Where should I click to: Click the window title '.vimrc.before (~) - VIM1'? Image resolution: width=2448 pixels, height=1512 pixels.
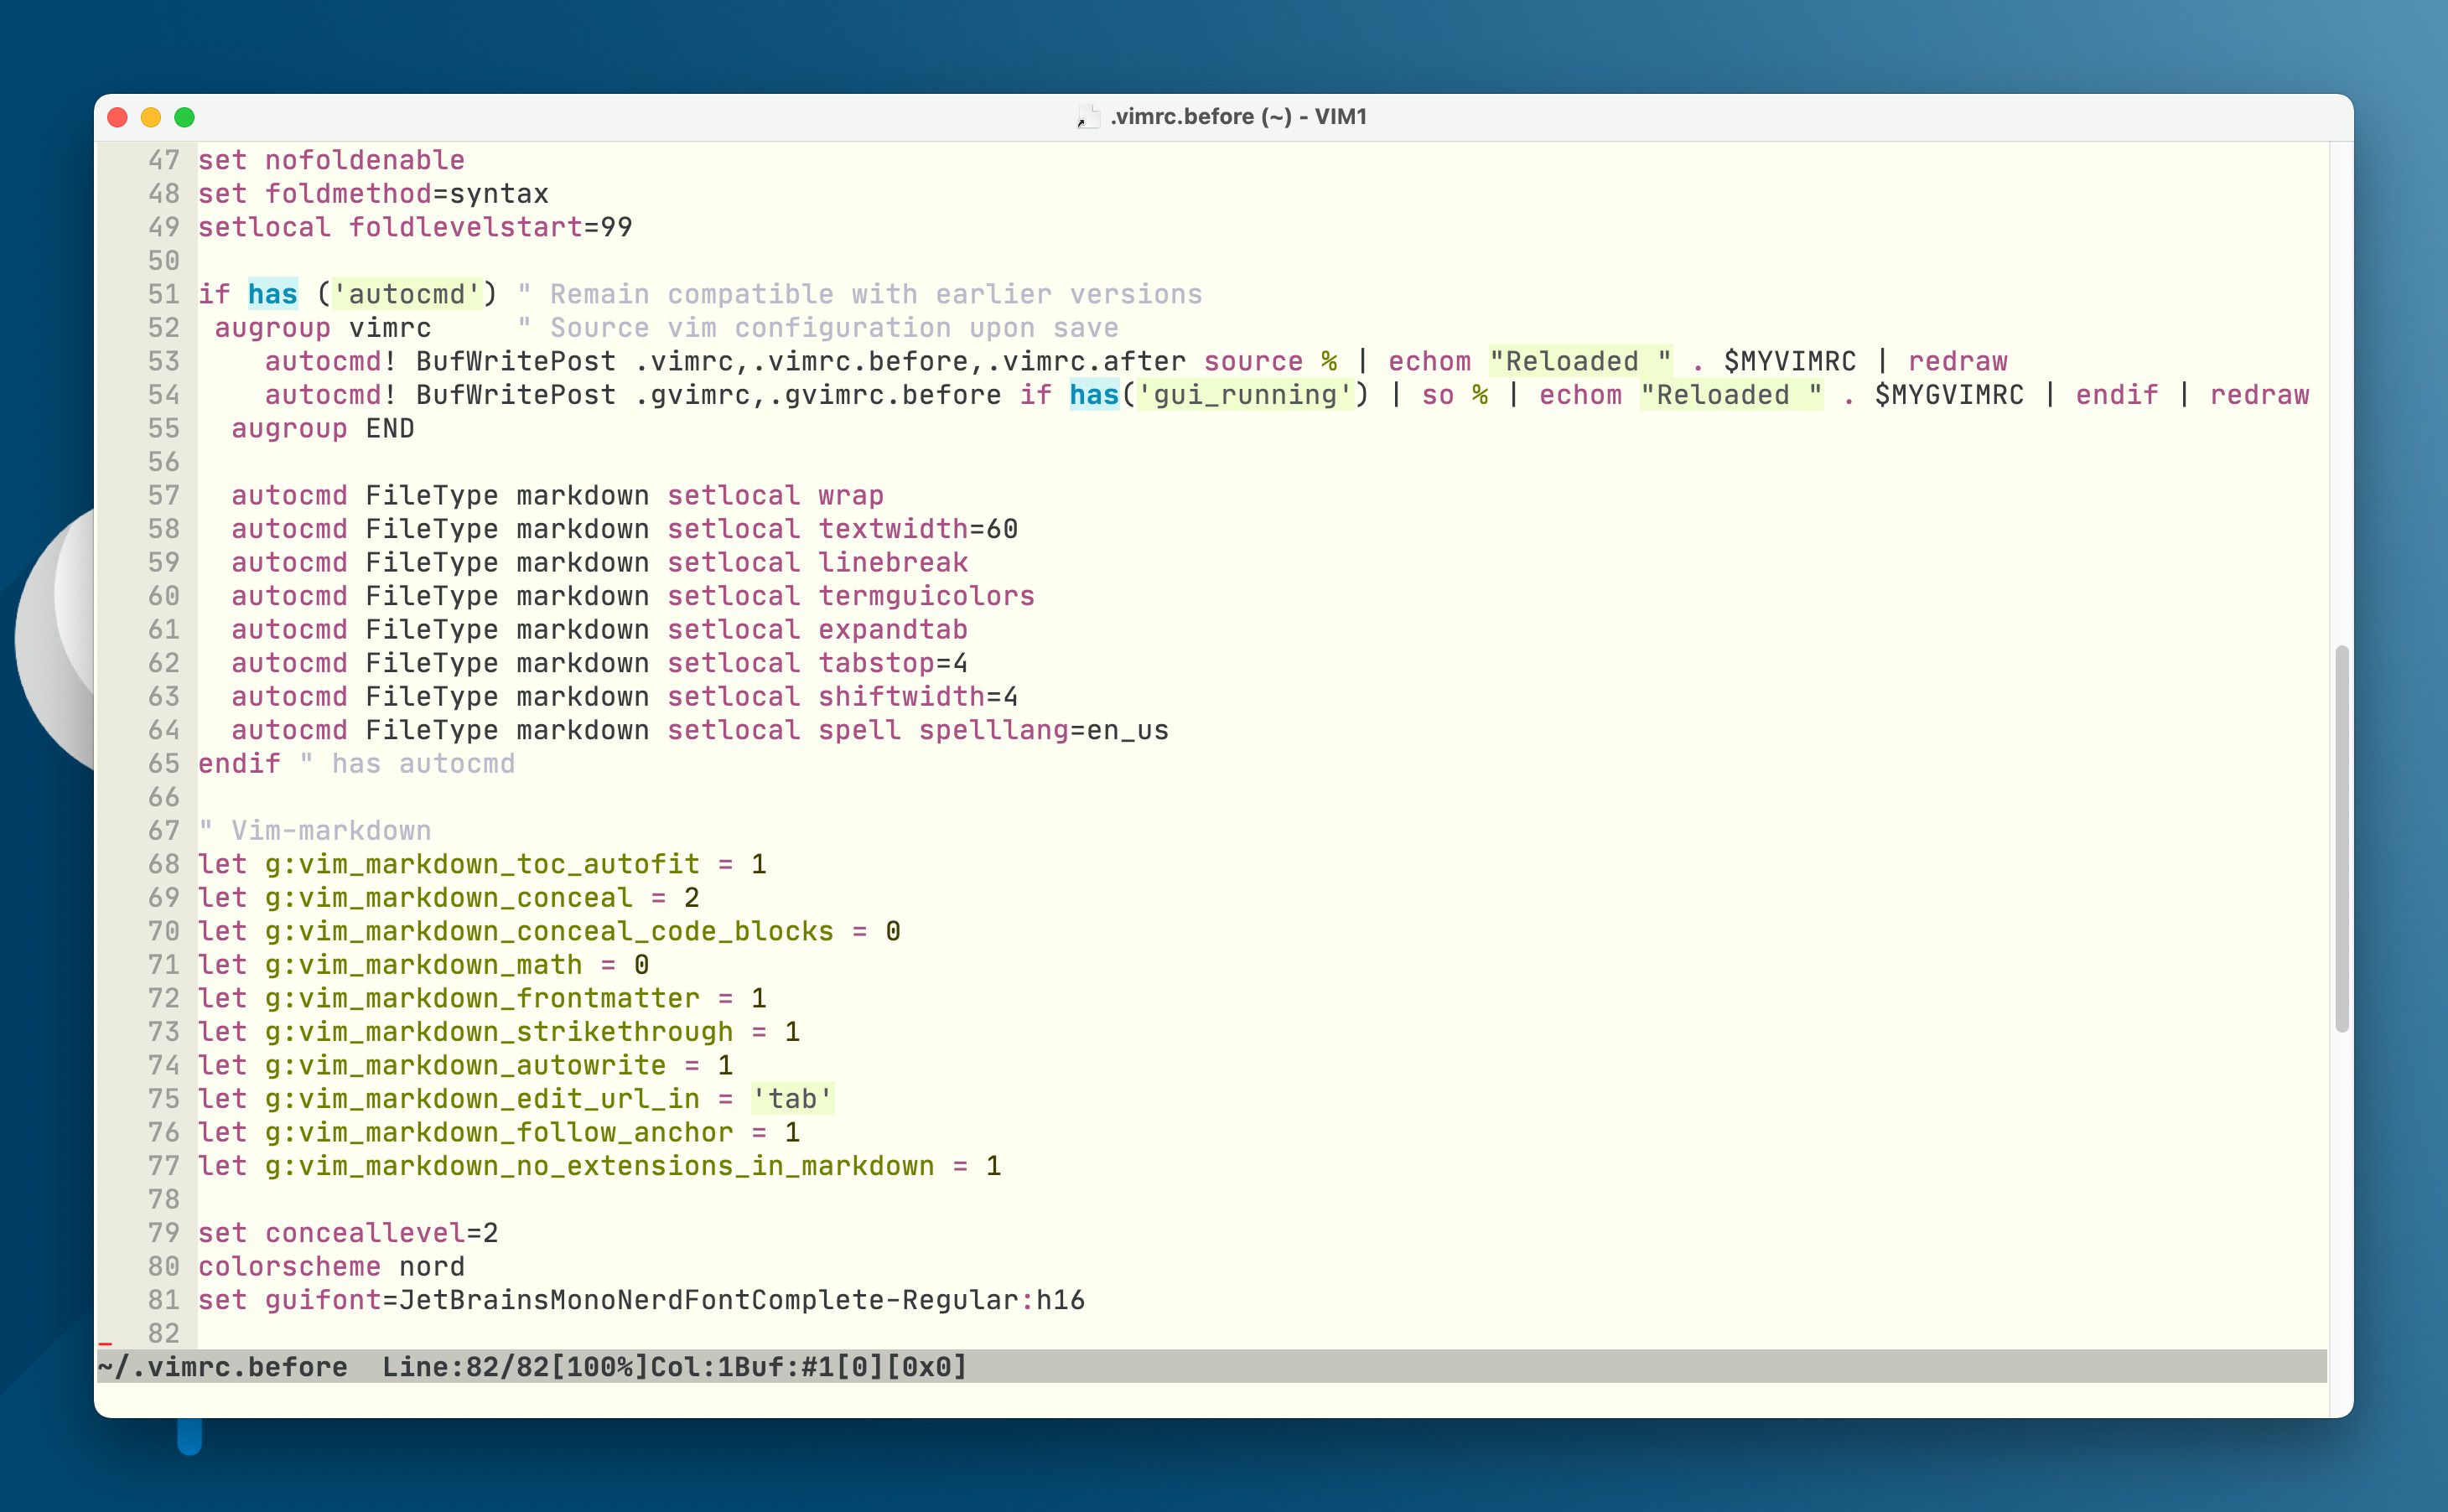[x=1238, y=117]
